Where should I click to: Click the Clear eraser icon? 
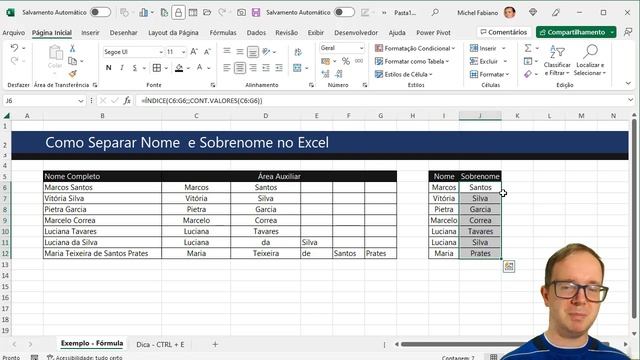528,74
